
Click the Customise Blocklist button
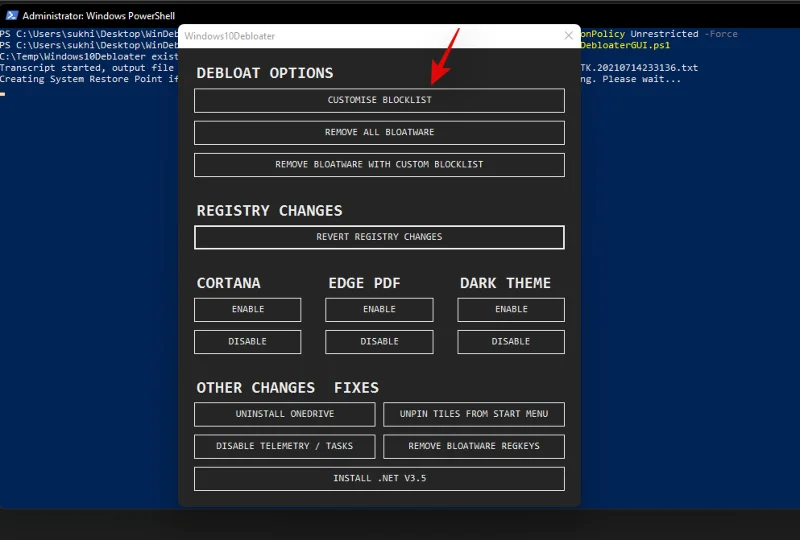tap(379, 100)
